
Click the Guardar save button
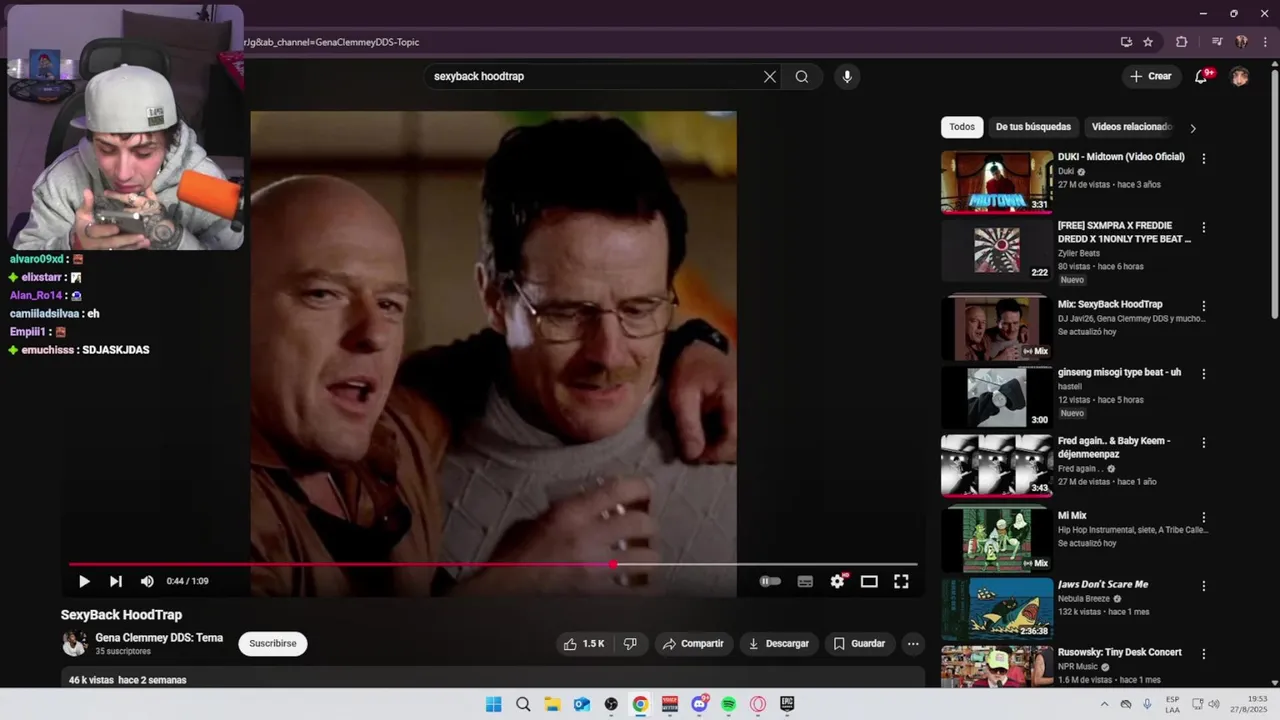tap(859, 644)
